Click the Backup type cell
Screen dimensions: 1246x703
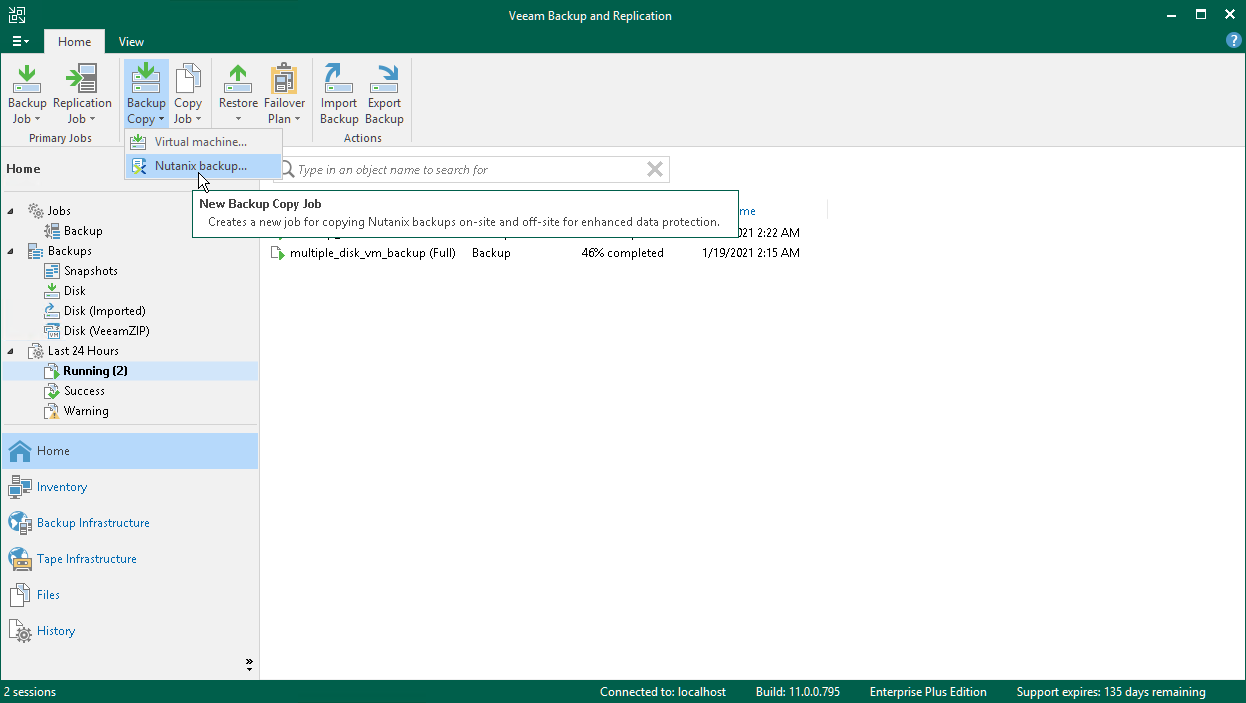point(491,253)
